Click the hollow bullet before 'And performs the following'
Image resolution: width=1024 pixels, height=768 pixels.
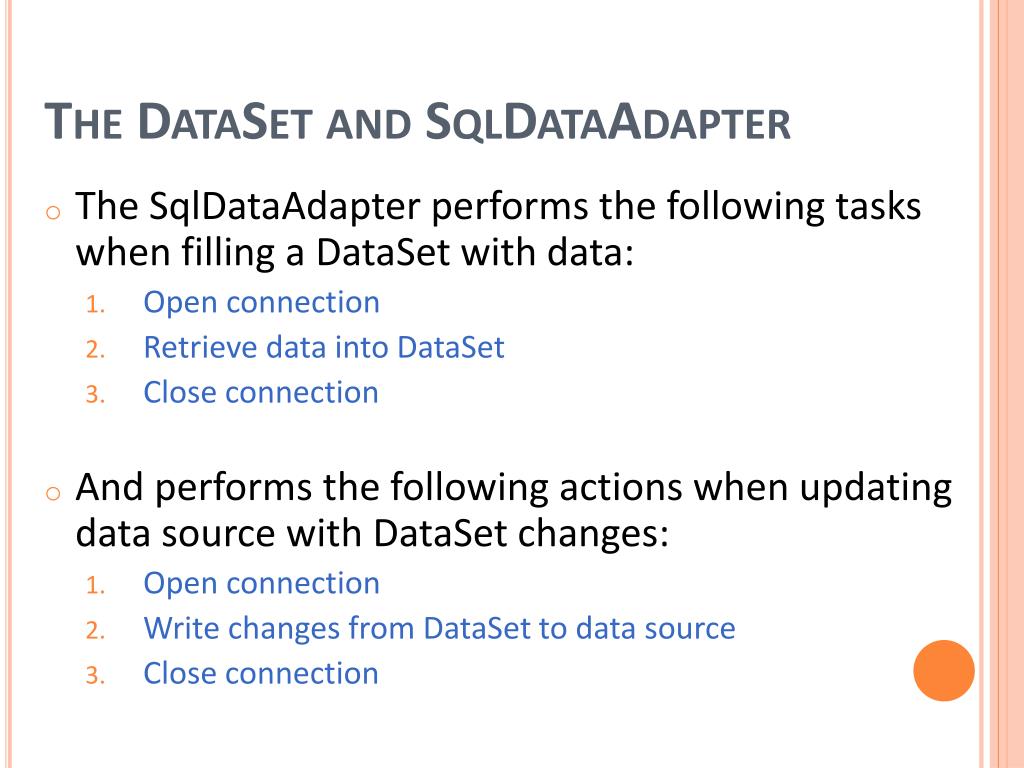coord(54,492)
